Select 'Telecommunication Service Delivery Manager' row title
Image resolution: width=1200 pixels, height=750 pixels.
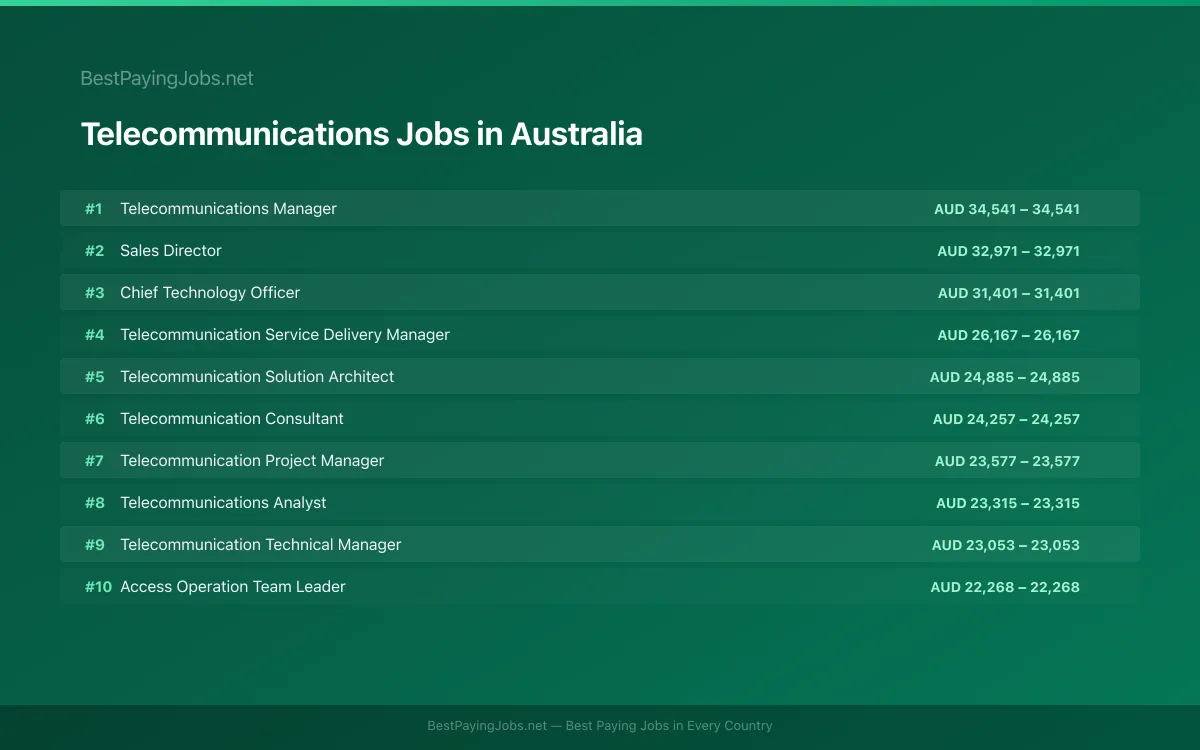click(285, 335)
